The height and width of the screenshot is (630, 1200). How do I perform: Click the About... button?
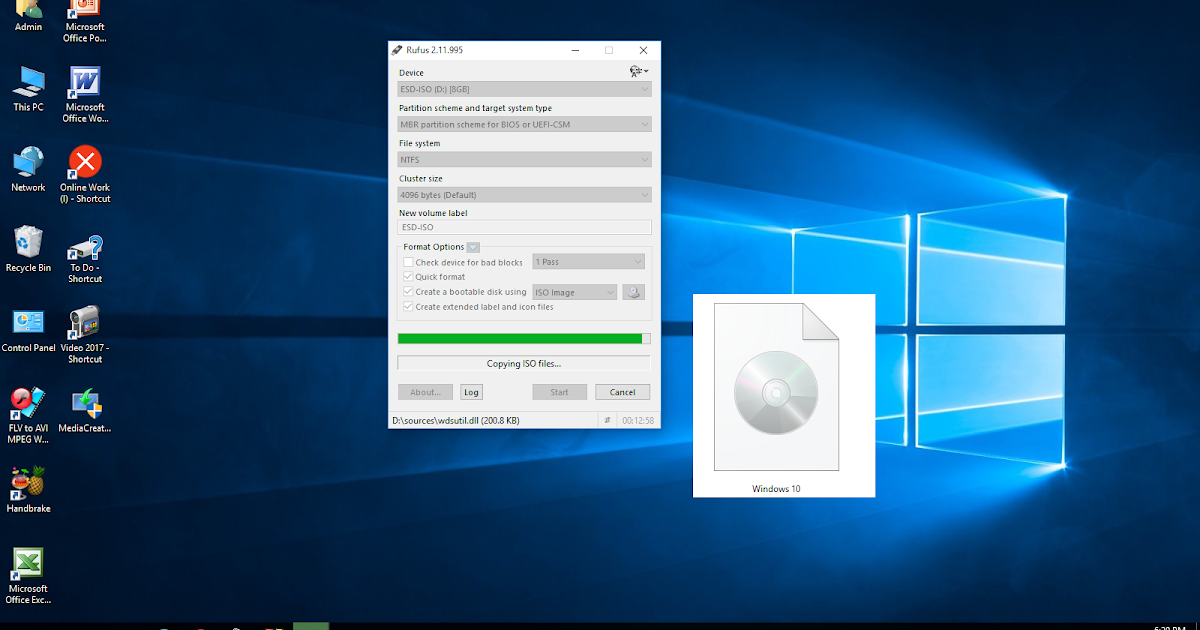click(425, 392)
